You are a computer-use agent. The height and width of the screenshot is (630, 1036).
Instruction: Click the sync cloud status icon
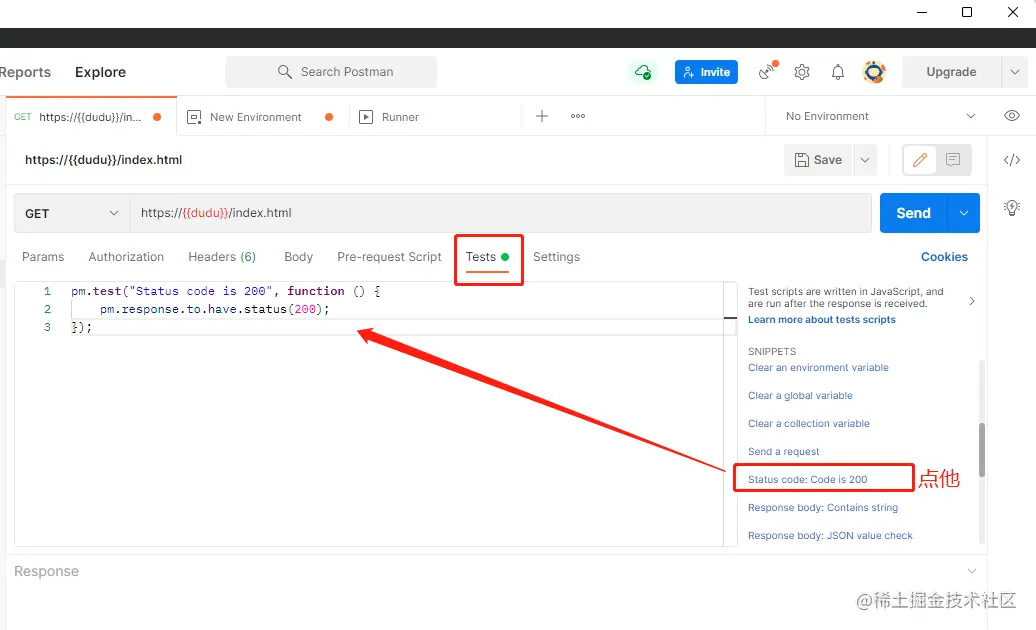click(x=643, y=72)
